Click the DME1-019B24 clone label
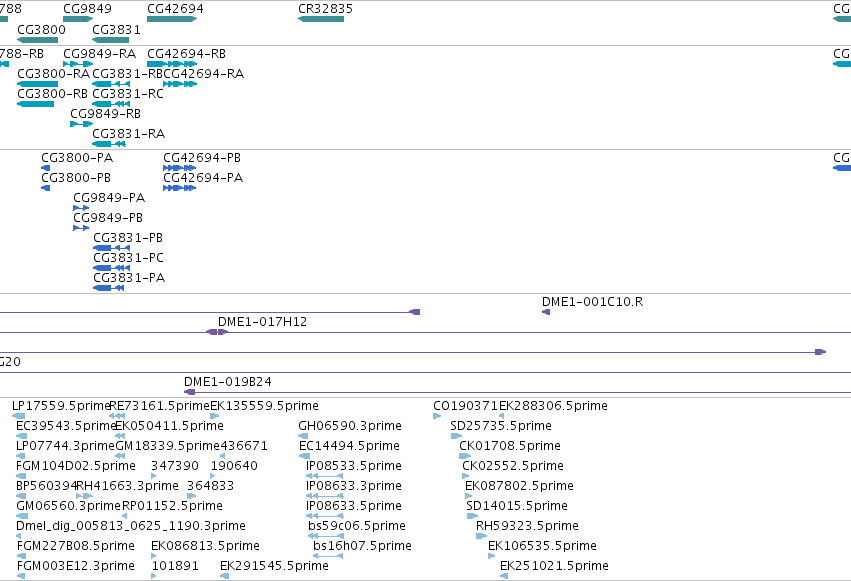Image resolution: width=851 pixels, height=581 pixels. [227, 382]
